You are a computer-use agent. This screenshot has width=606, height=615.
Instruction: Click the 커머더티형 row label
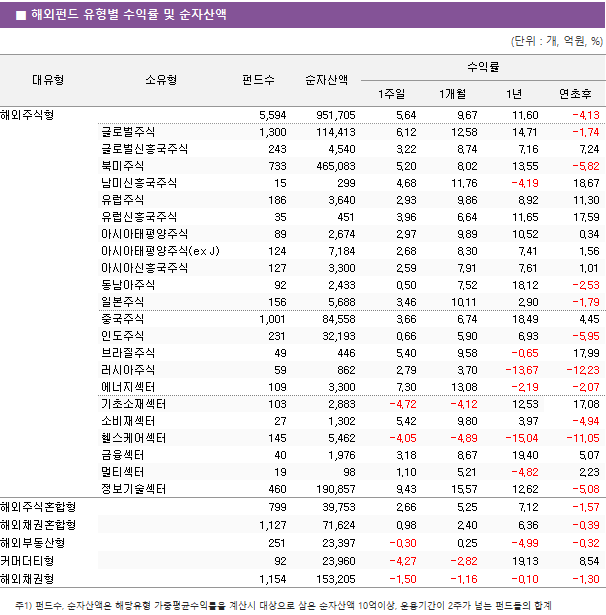[x=27, y=561]
